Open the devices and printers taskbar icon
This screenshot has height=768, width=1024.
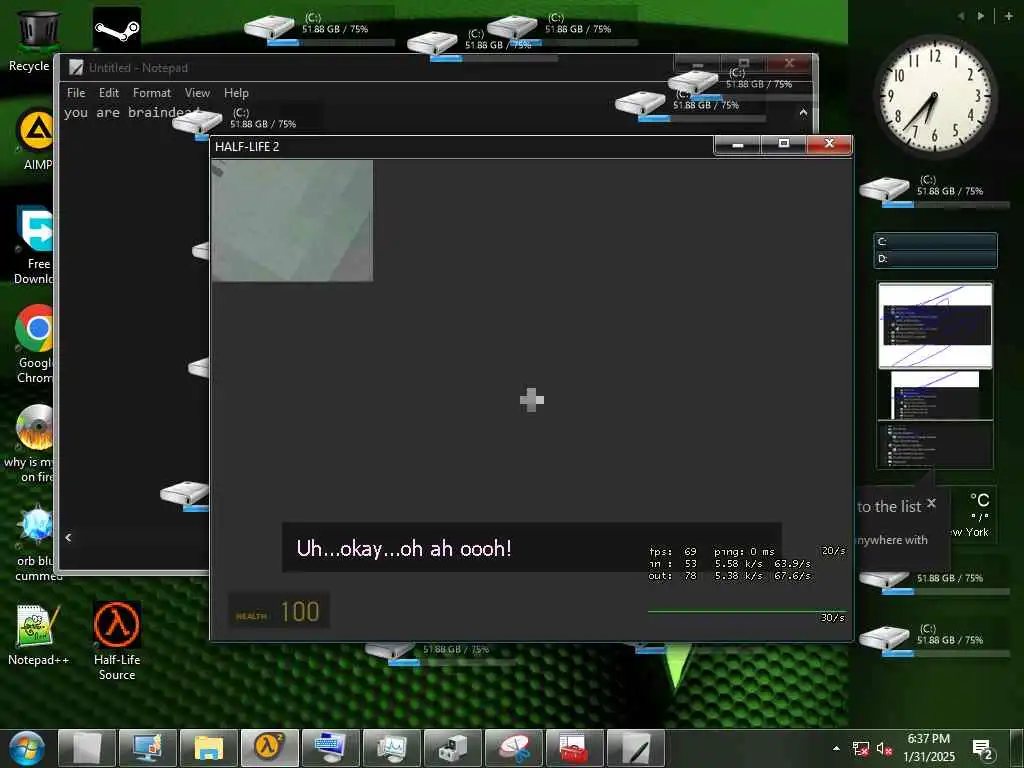(453, 748)
